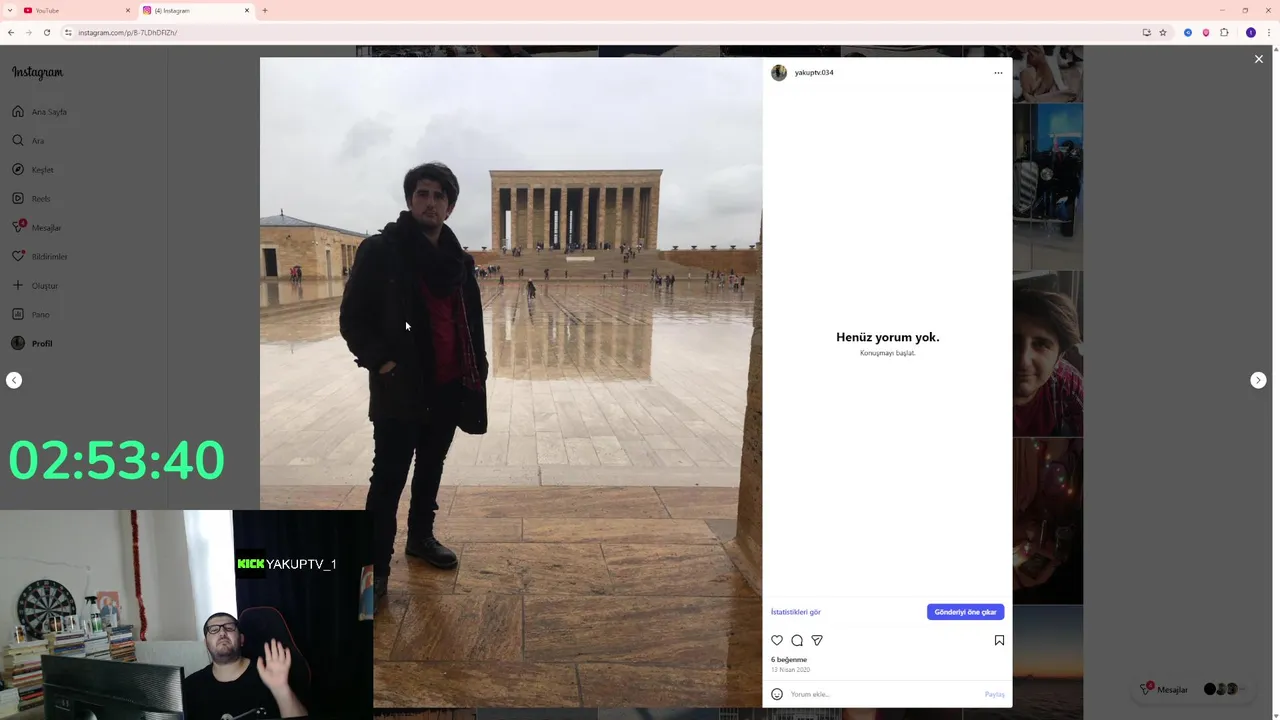Screen dimensions: 1280x720
Task: Open the Reels icon
Action: point(18,198)
